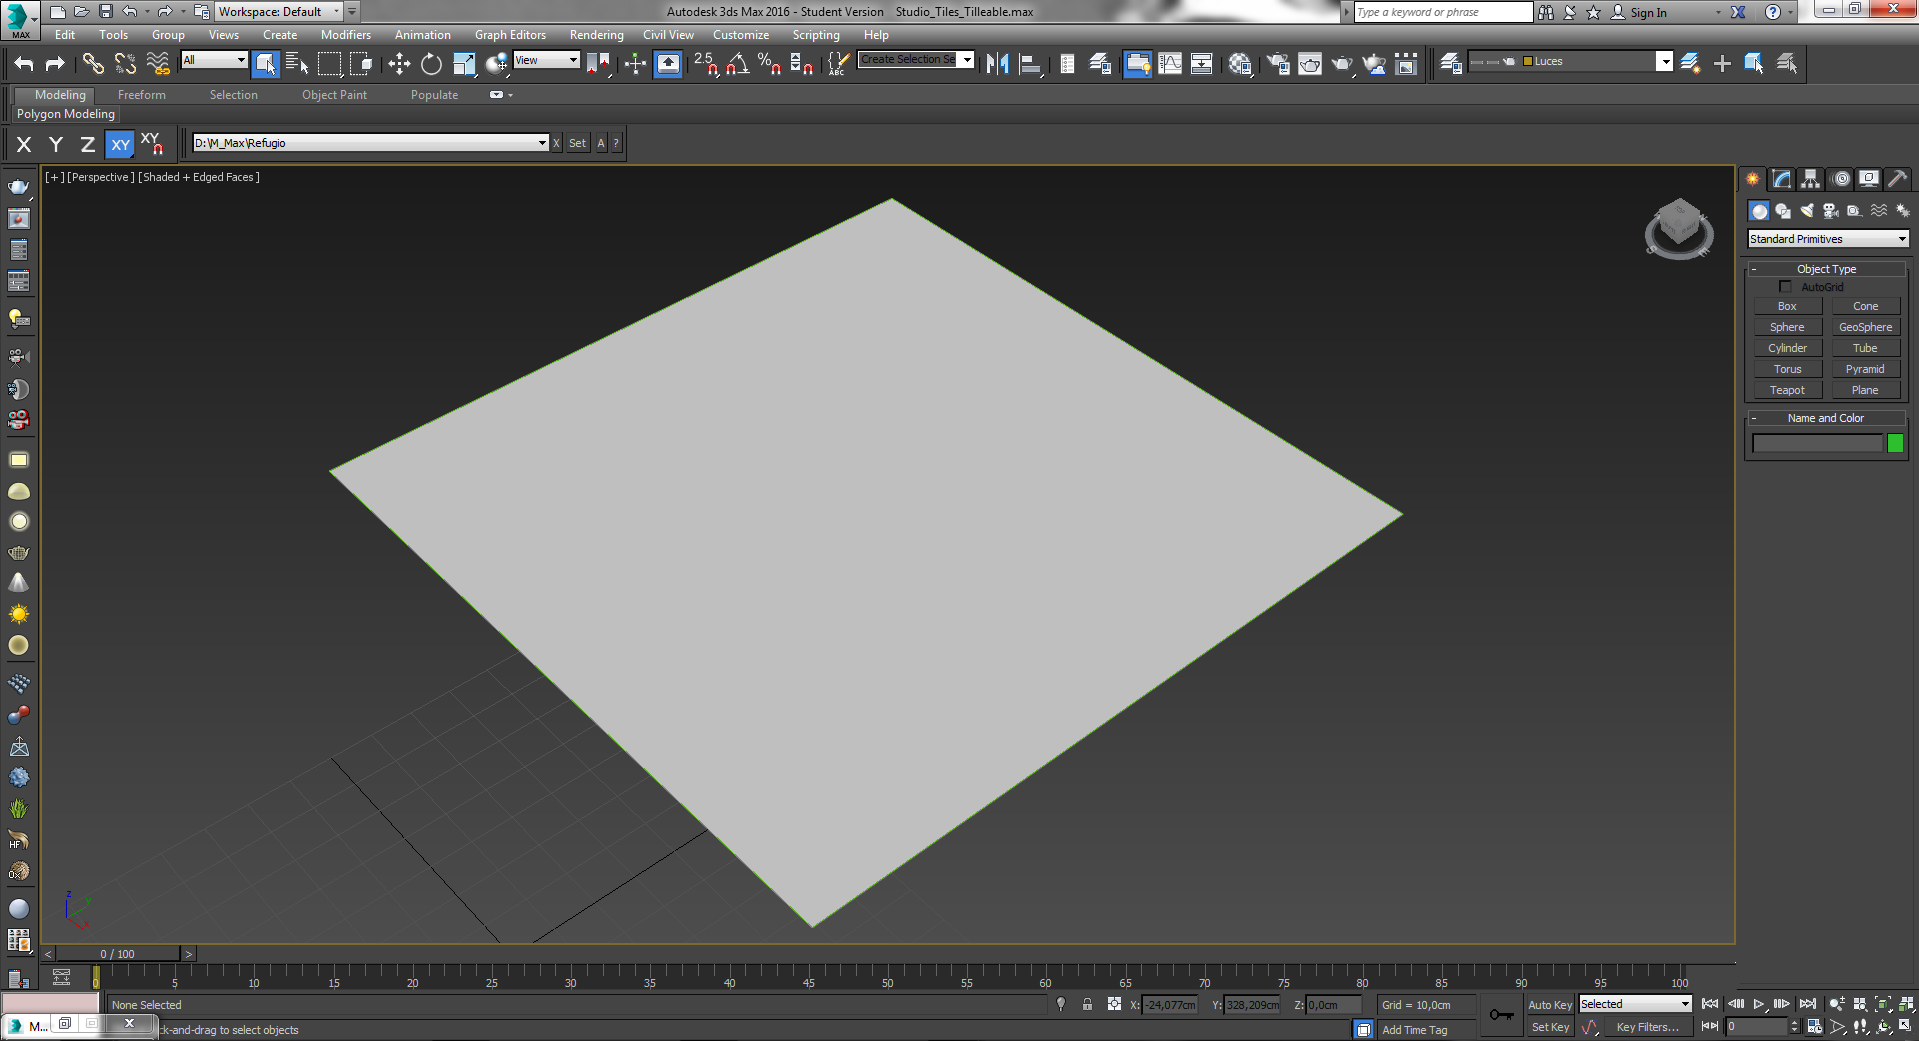Select the Move transform tool

pos(399,64)
